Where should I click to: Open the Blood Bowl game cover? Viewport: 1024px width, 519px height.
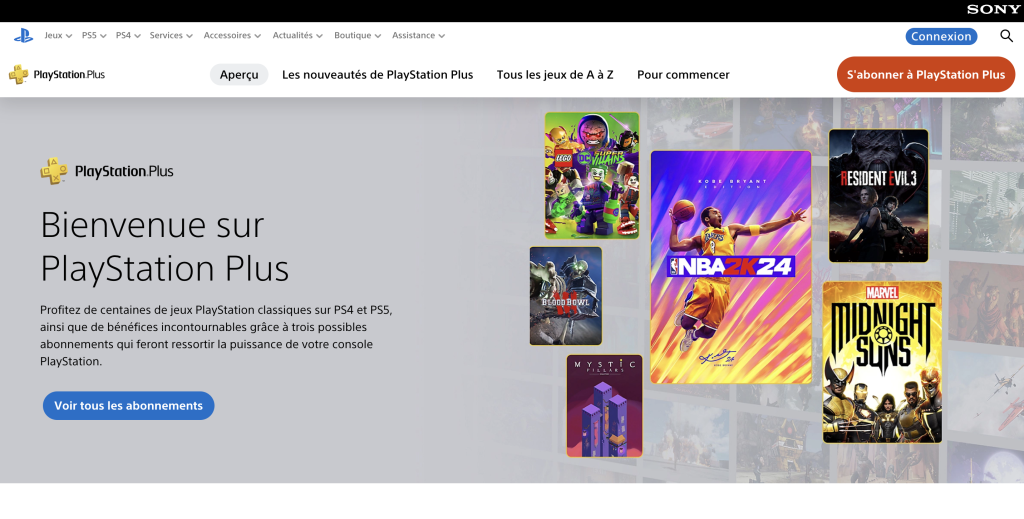pyautogui.click(x=566, y=296)
